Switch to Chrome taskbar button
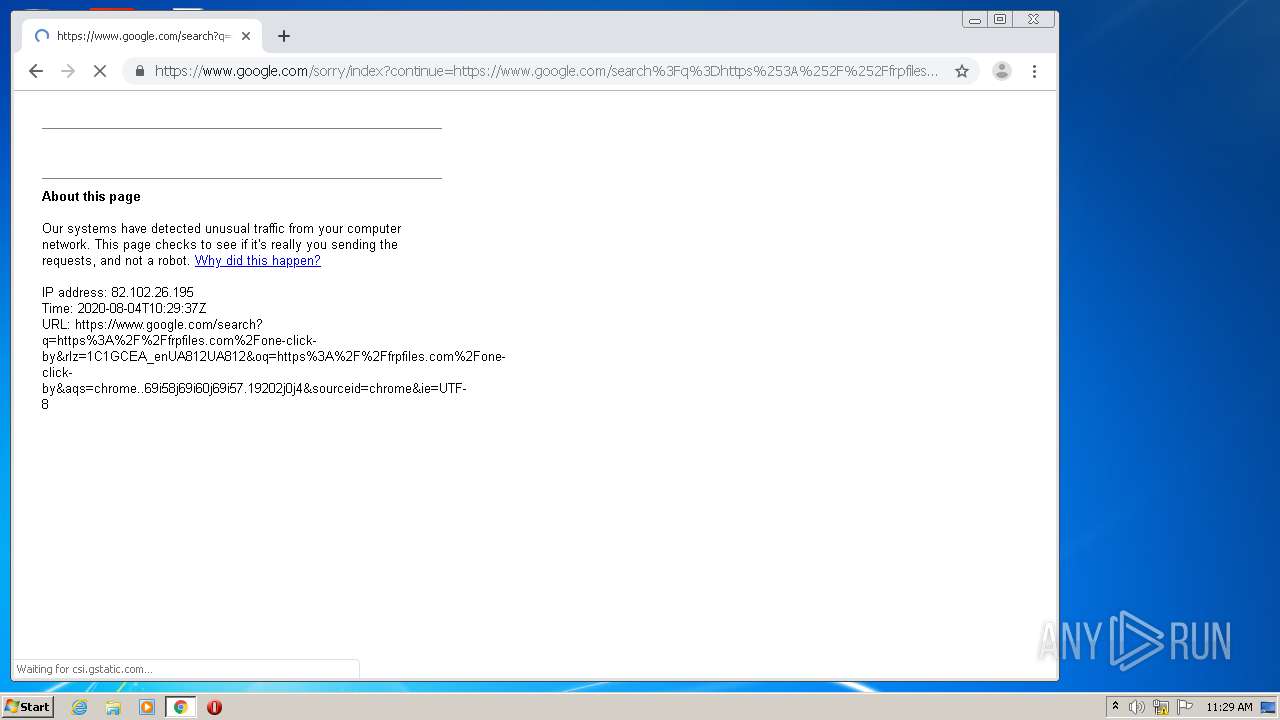1280x720 pixels. pos(181,707)
